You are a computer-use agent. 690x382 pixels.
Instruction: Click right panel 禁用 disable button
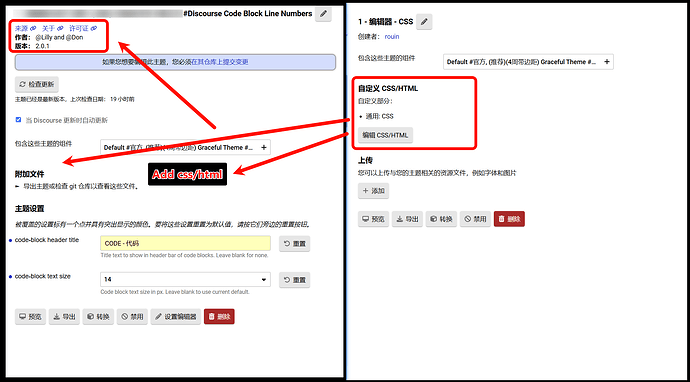point(475,219)
